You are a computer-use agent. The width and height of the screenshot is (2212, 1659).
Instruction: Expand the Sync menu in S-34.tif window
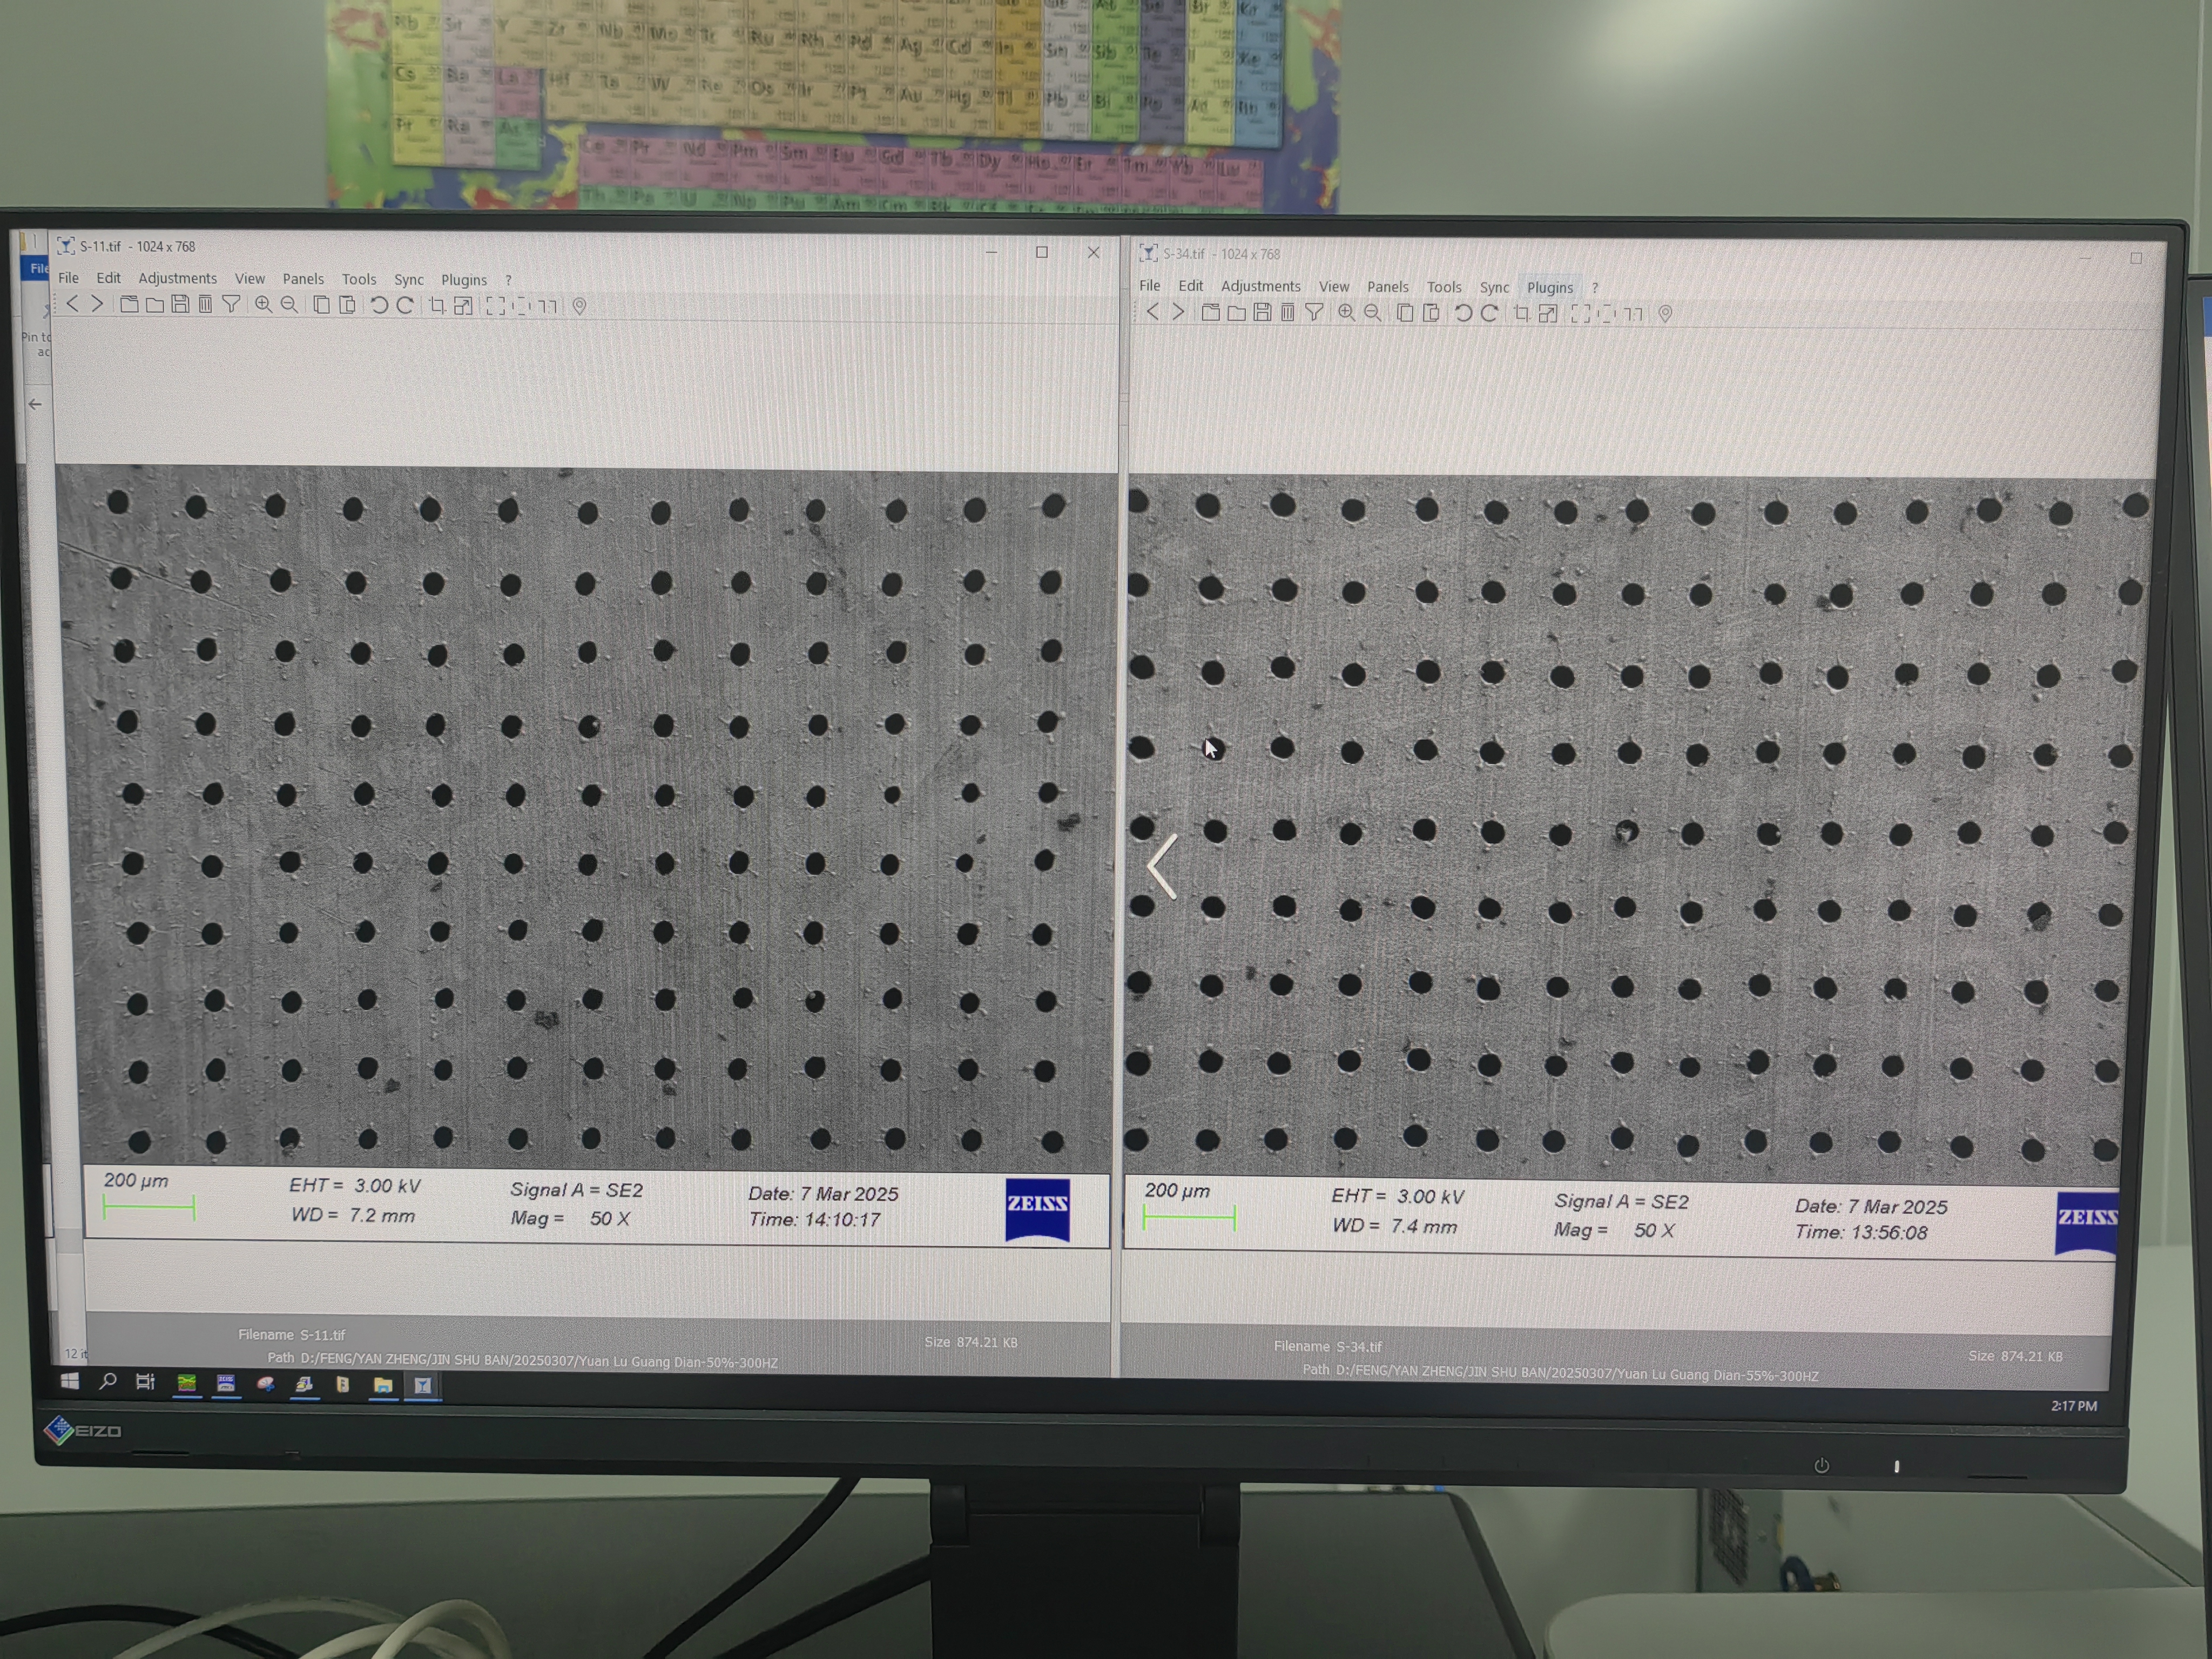pos(1494,287)
